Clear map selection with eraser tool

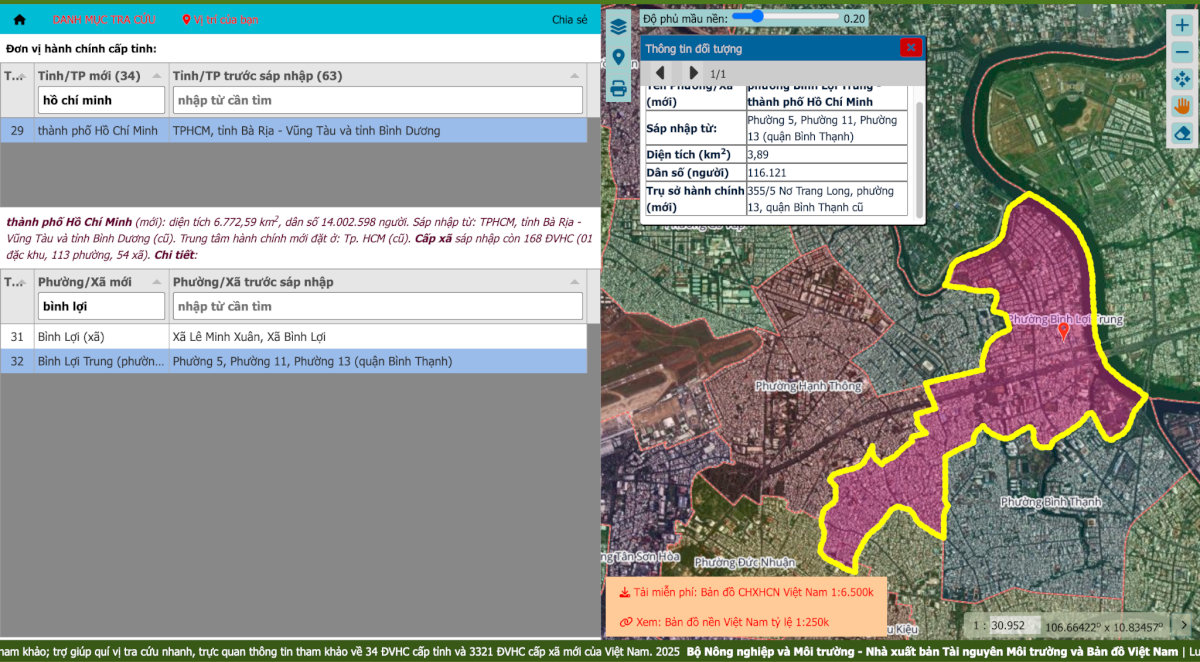pyautogui.click(x=1182, y=132)
